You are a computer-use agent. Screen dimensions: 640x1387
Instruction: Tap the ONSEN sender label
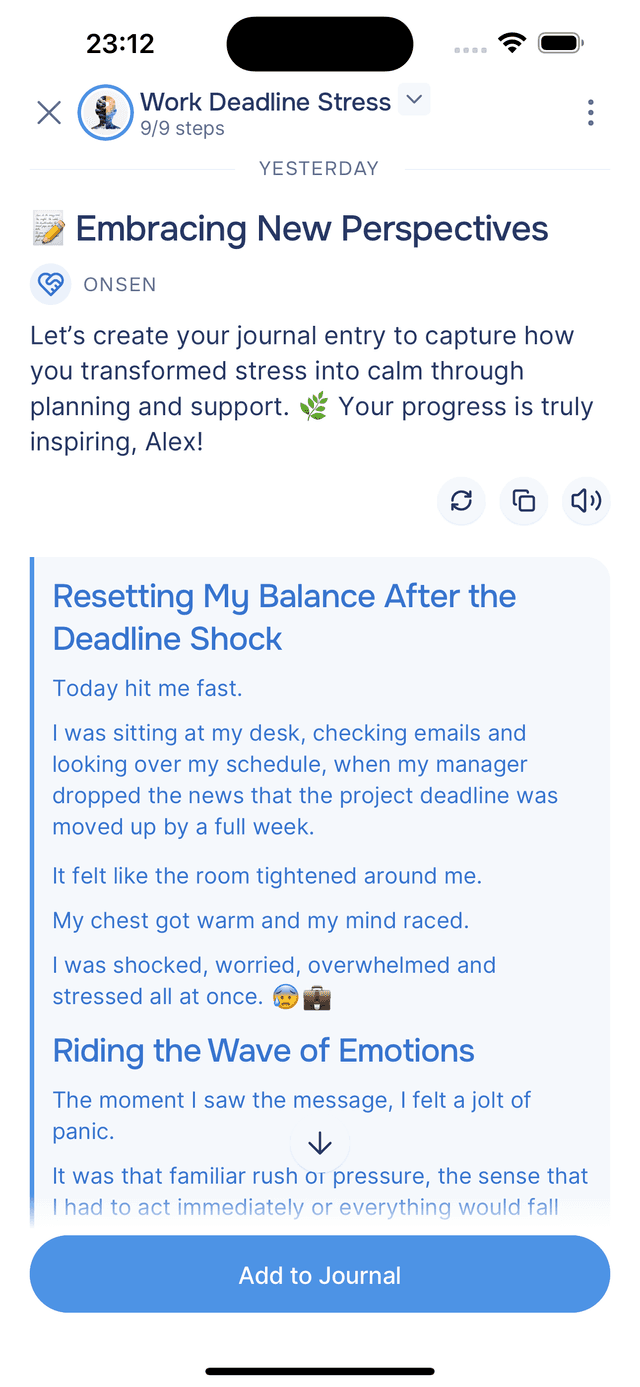pyautogui.click(x=120, y=285)
